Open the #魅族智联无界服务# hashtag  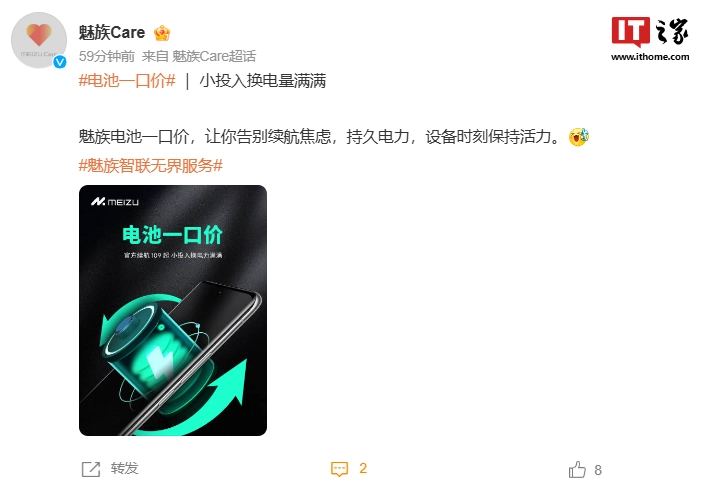point(151,166)
